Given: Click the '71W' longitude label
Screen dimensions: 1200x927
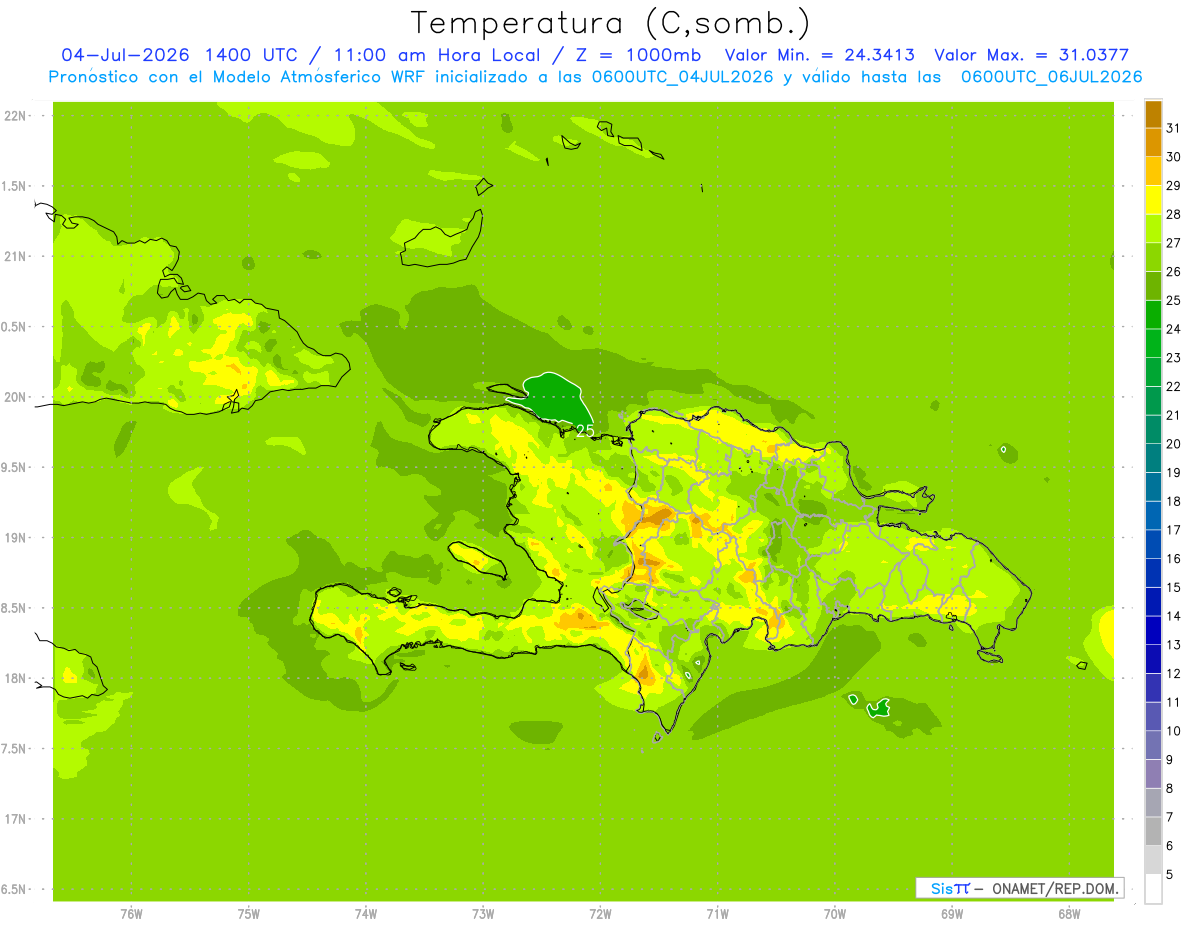Looking at the screenshot, I should pos(717,913).
